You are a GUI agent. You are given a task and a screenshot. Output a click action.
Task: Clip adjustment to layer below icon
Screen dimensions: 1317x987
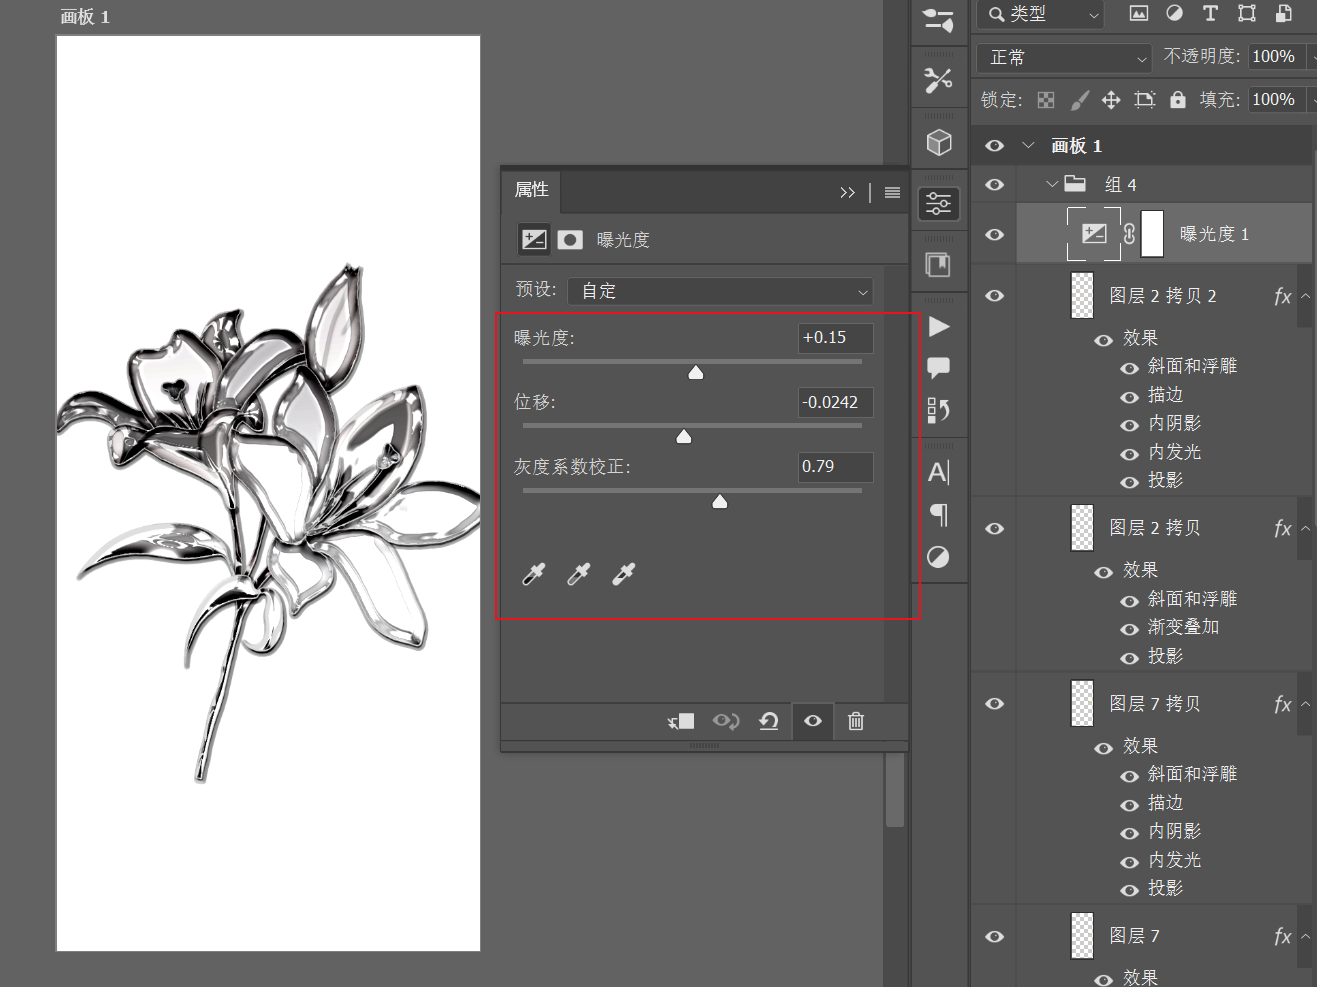(681, 721)
